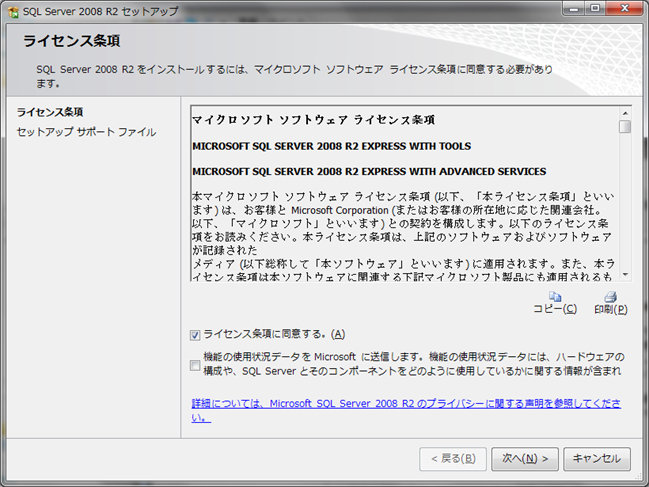The image size is (649, 487).
Task: Select ライセンス条項 step in left sidebar
Action: [x=50, y=112]
